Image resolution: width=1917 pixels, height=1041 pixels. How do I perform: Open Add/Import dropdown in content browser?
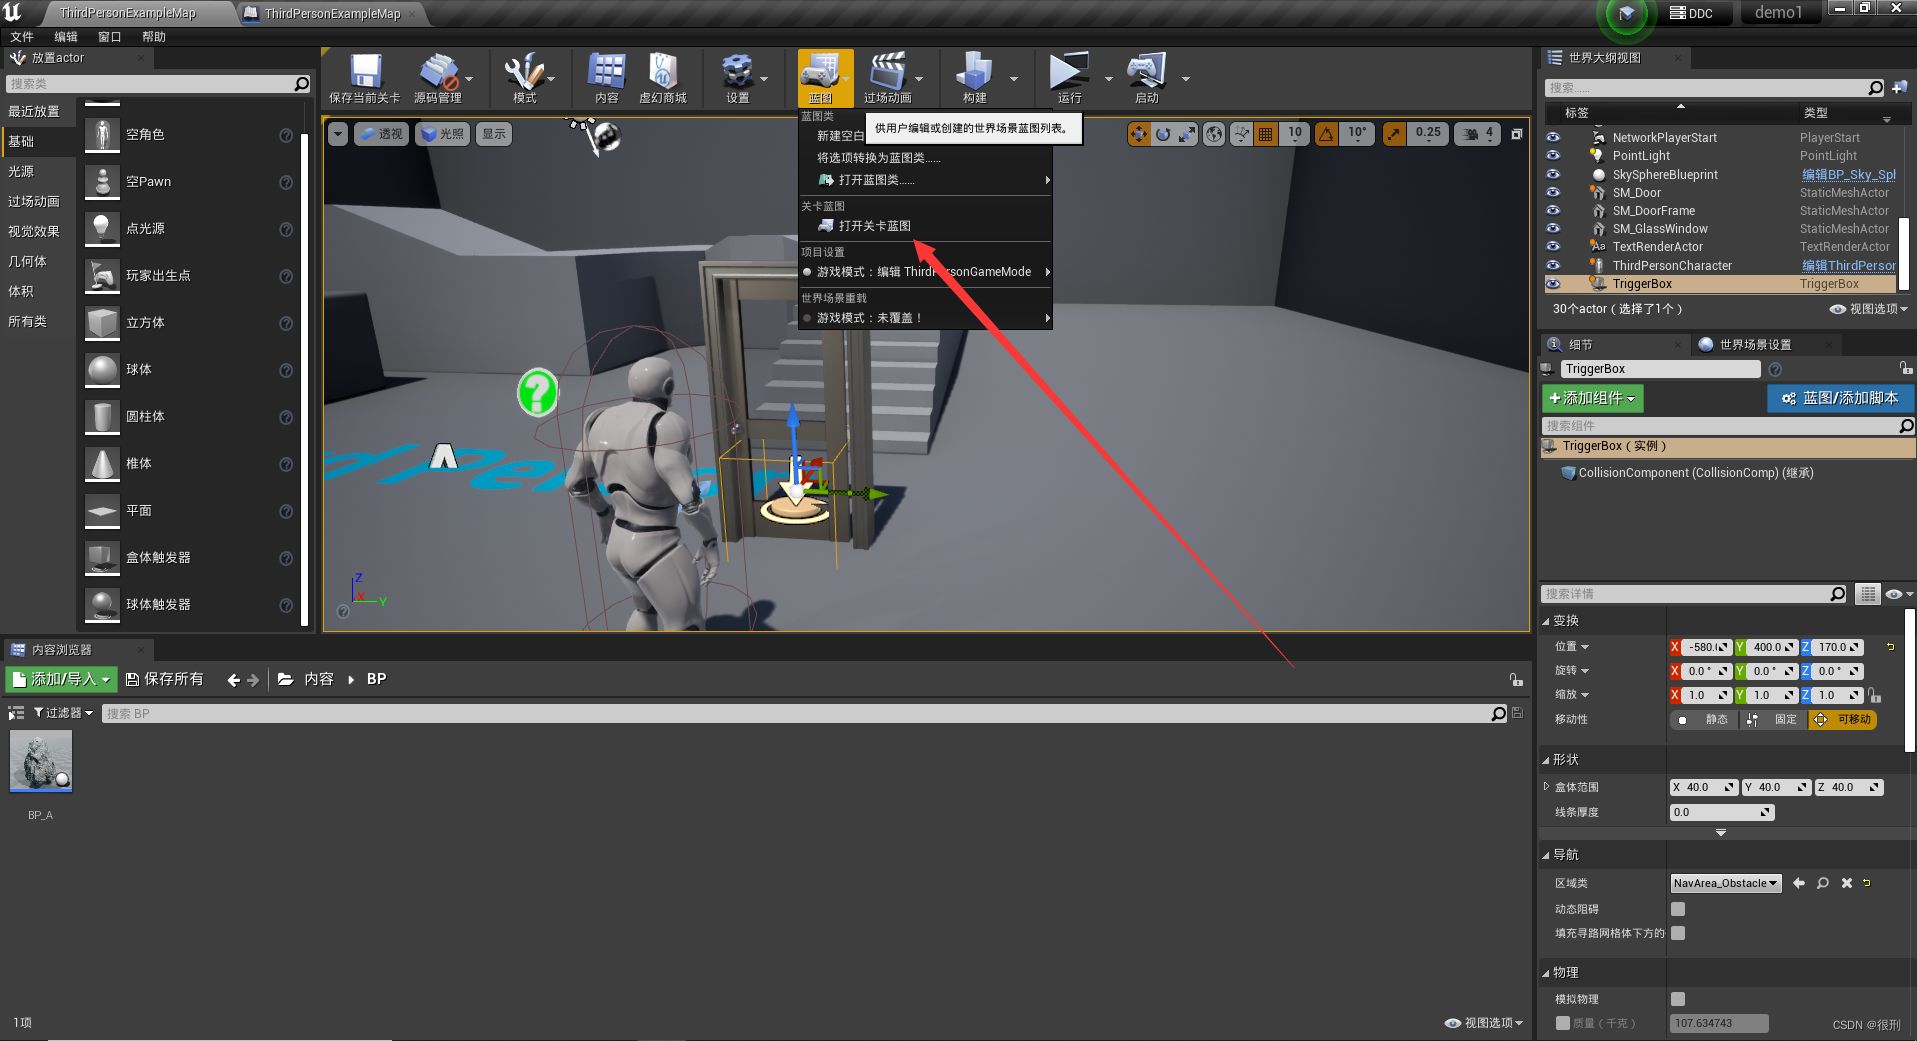pos(61,679)
